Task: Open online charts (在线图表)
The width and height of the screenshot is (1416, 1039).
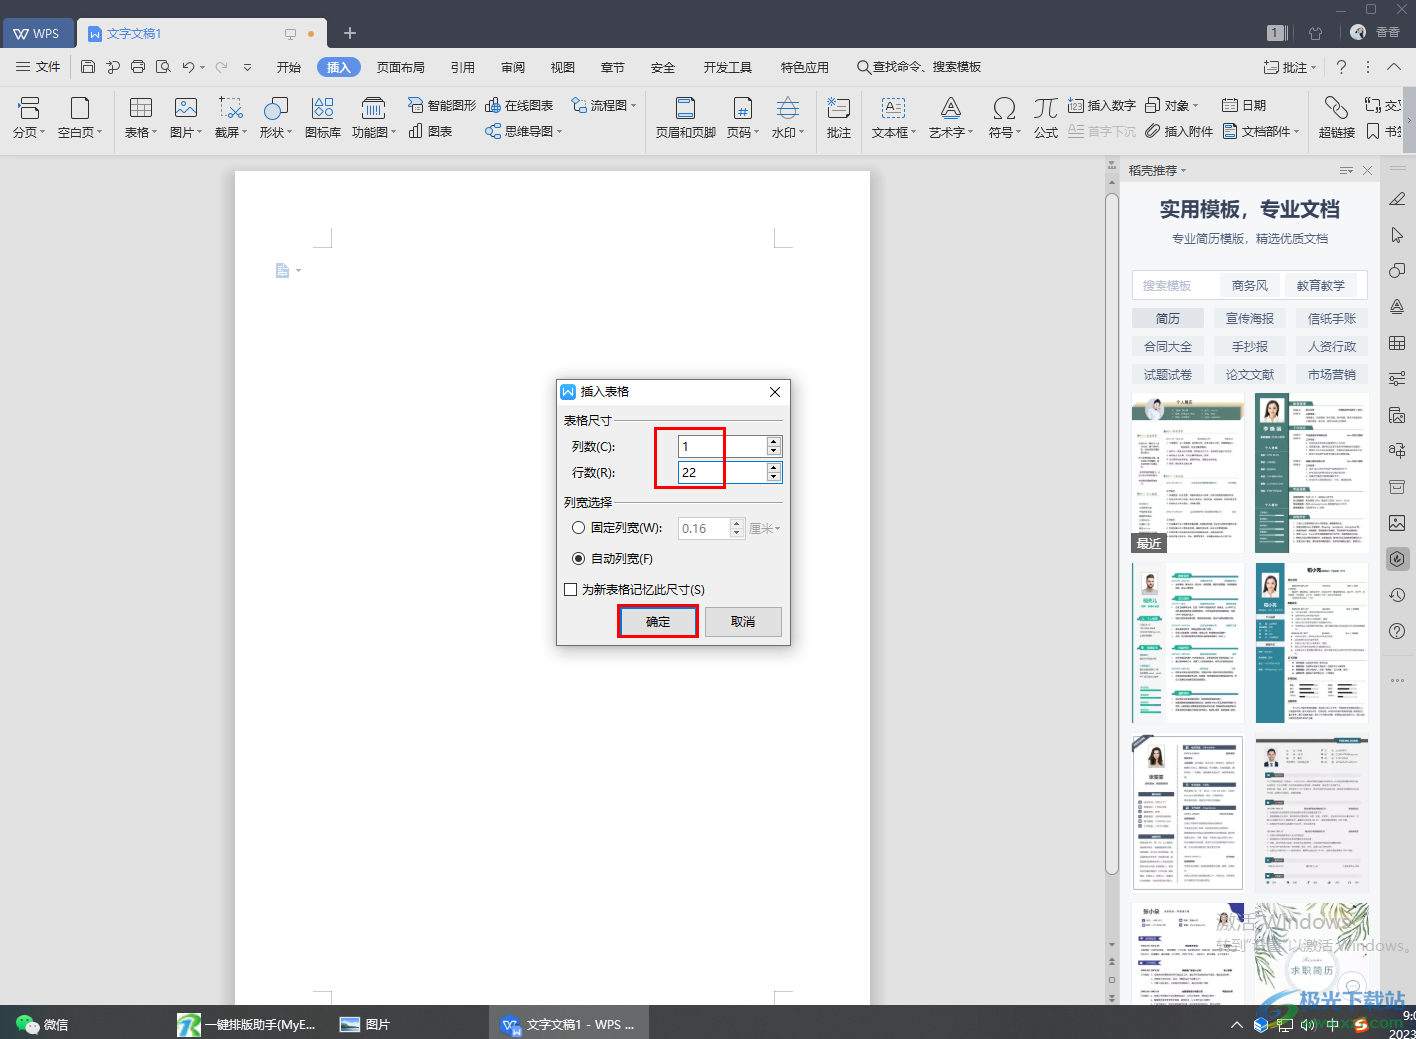Action: pyautogui.click(x=519, y=105)
